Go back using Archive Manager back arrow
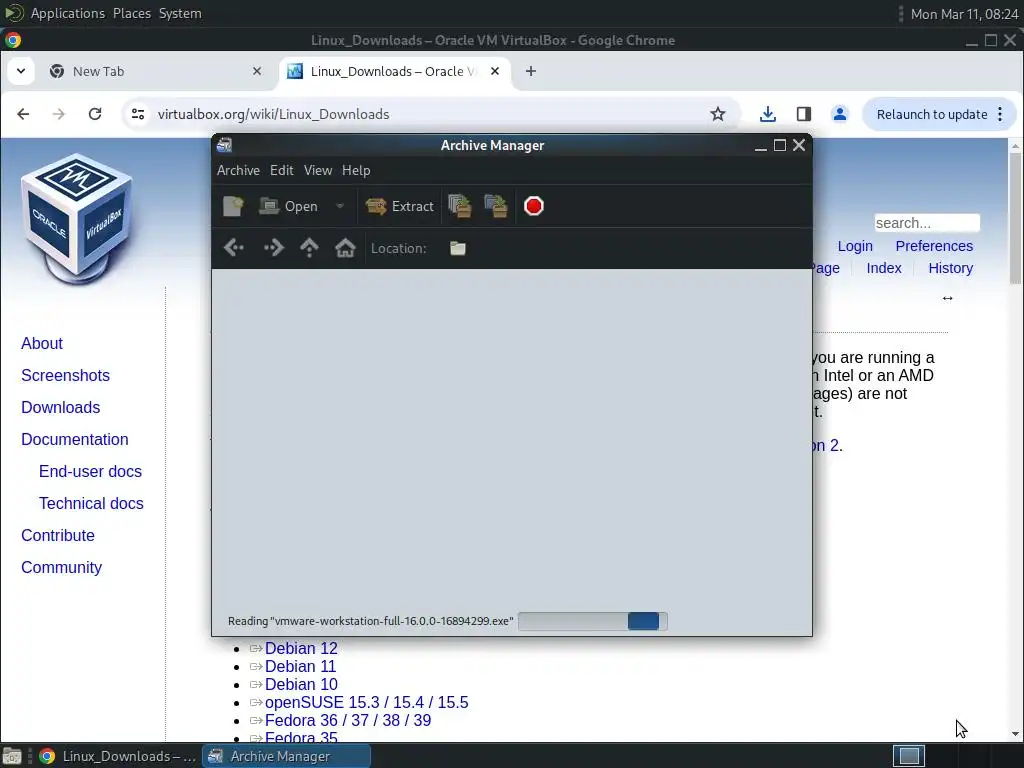This screenshot has width=1024, height=768. pos(234,248)
